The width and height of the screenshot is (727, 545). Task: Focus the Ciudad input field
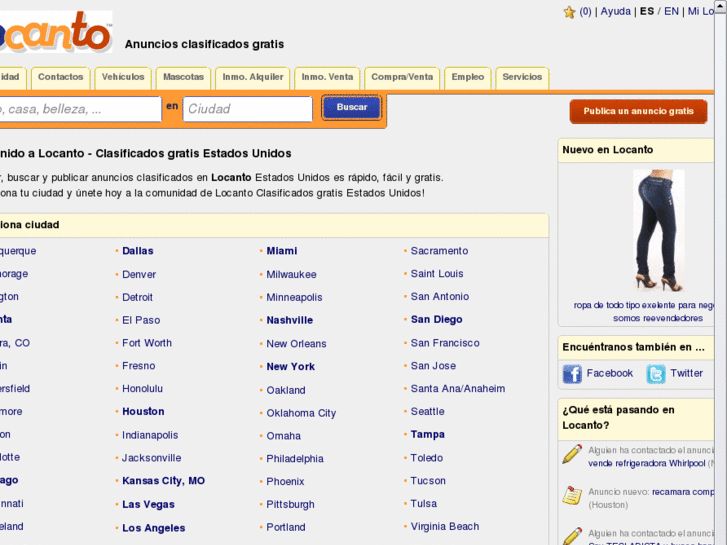pyautogui.click(x=248, y=109)
